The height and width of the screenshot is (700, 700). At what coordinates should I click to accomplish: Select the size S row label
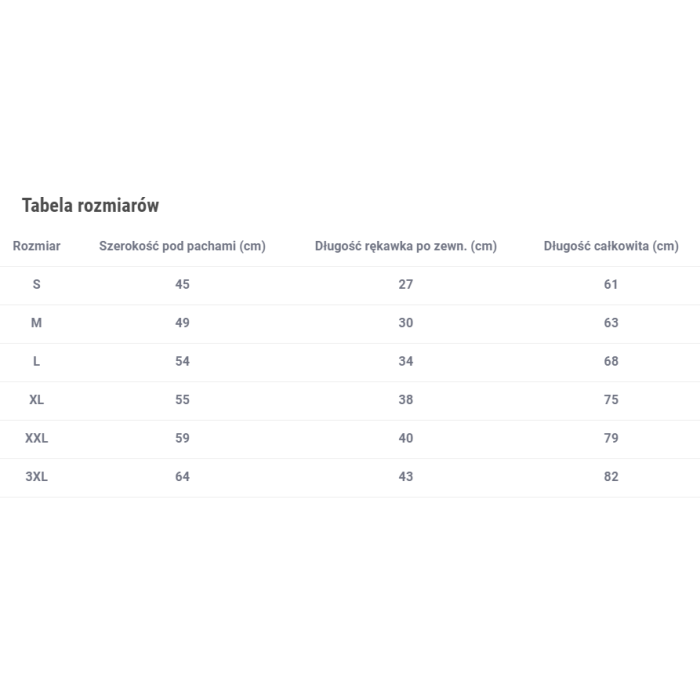click(37, 284)
